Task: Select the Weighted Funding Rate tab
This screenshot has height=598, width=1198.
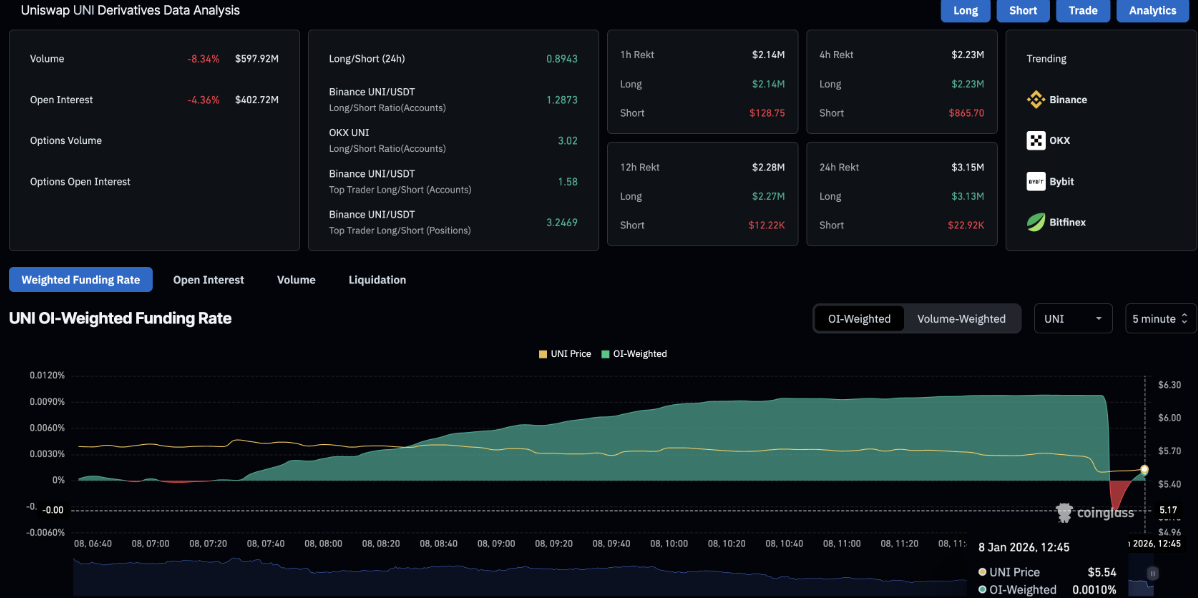Action: 81,280
